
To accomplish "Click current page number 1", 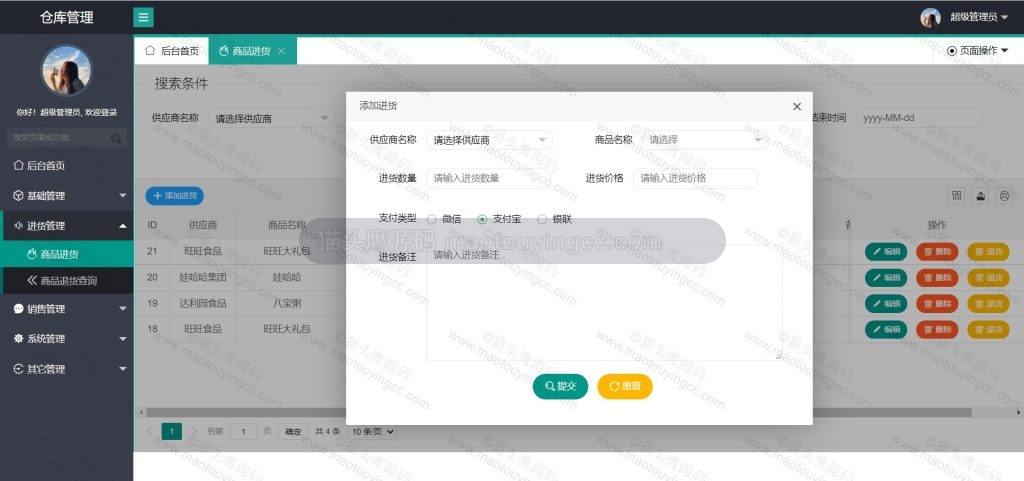I will coord(171,431).
